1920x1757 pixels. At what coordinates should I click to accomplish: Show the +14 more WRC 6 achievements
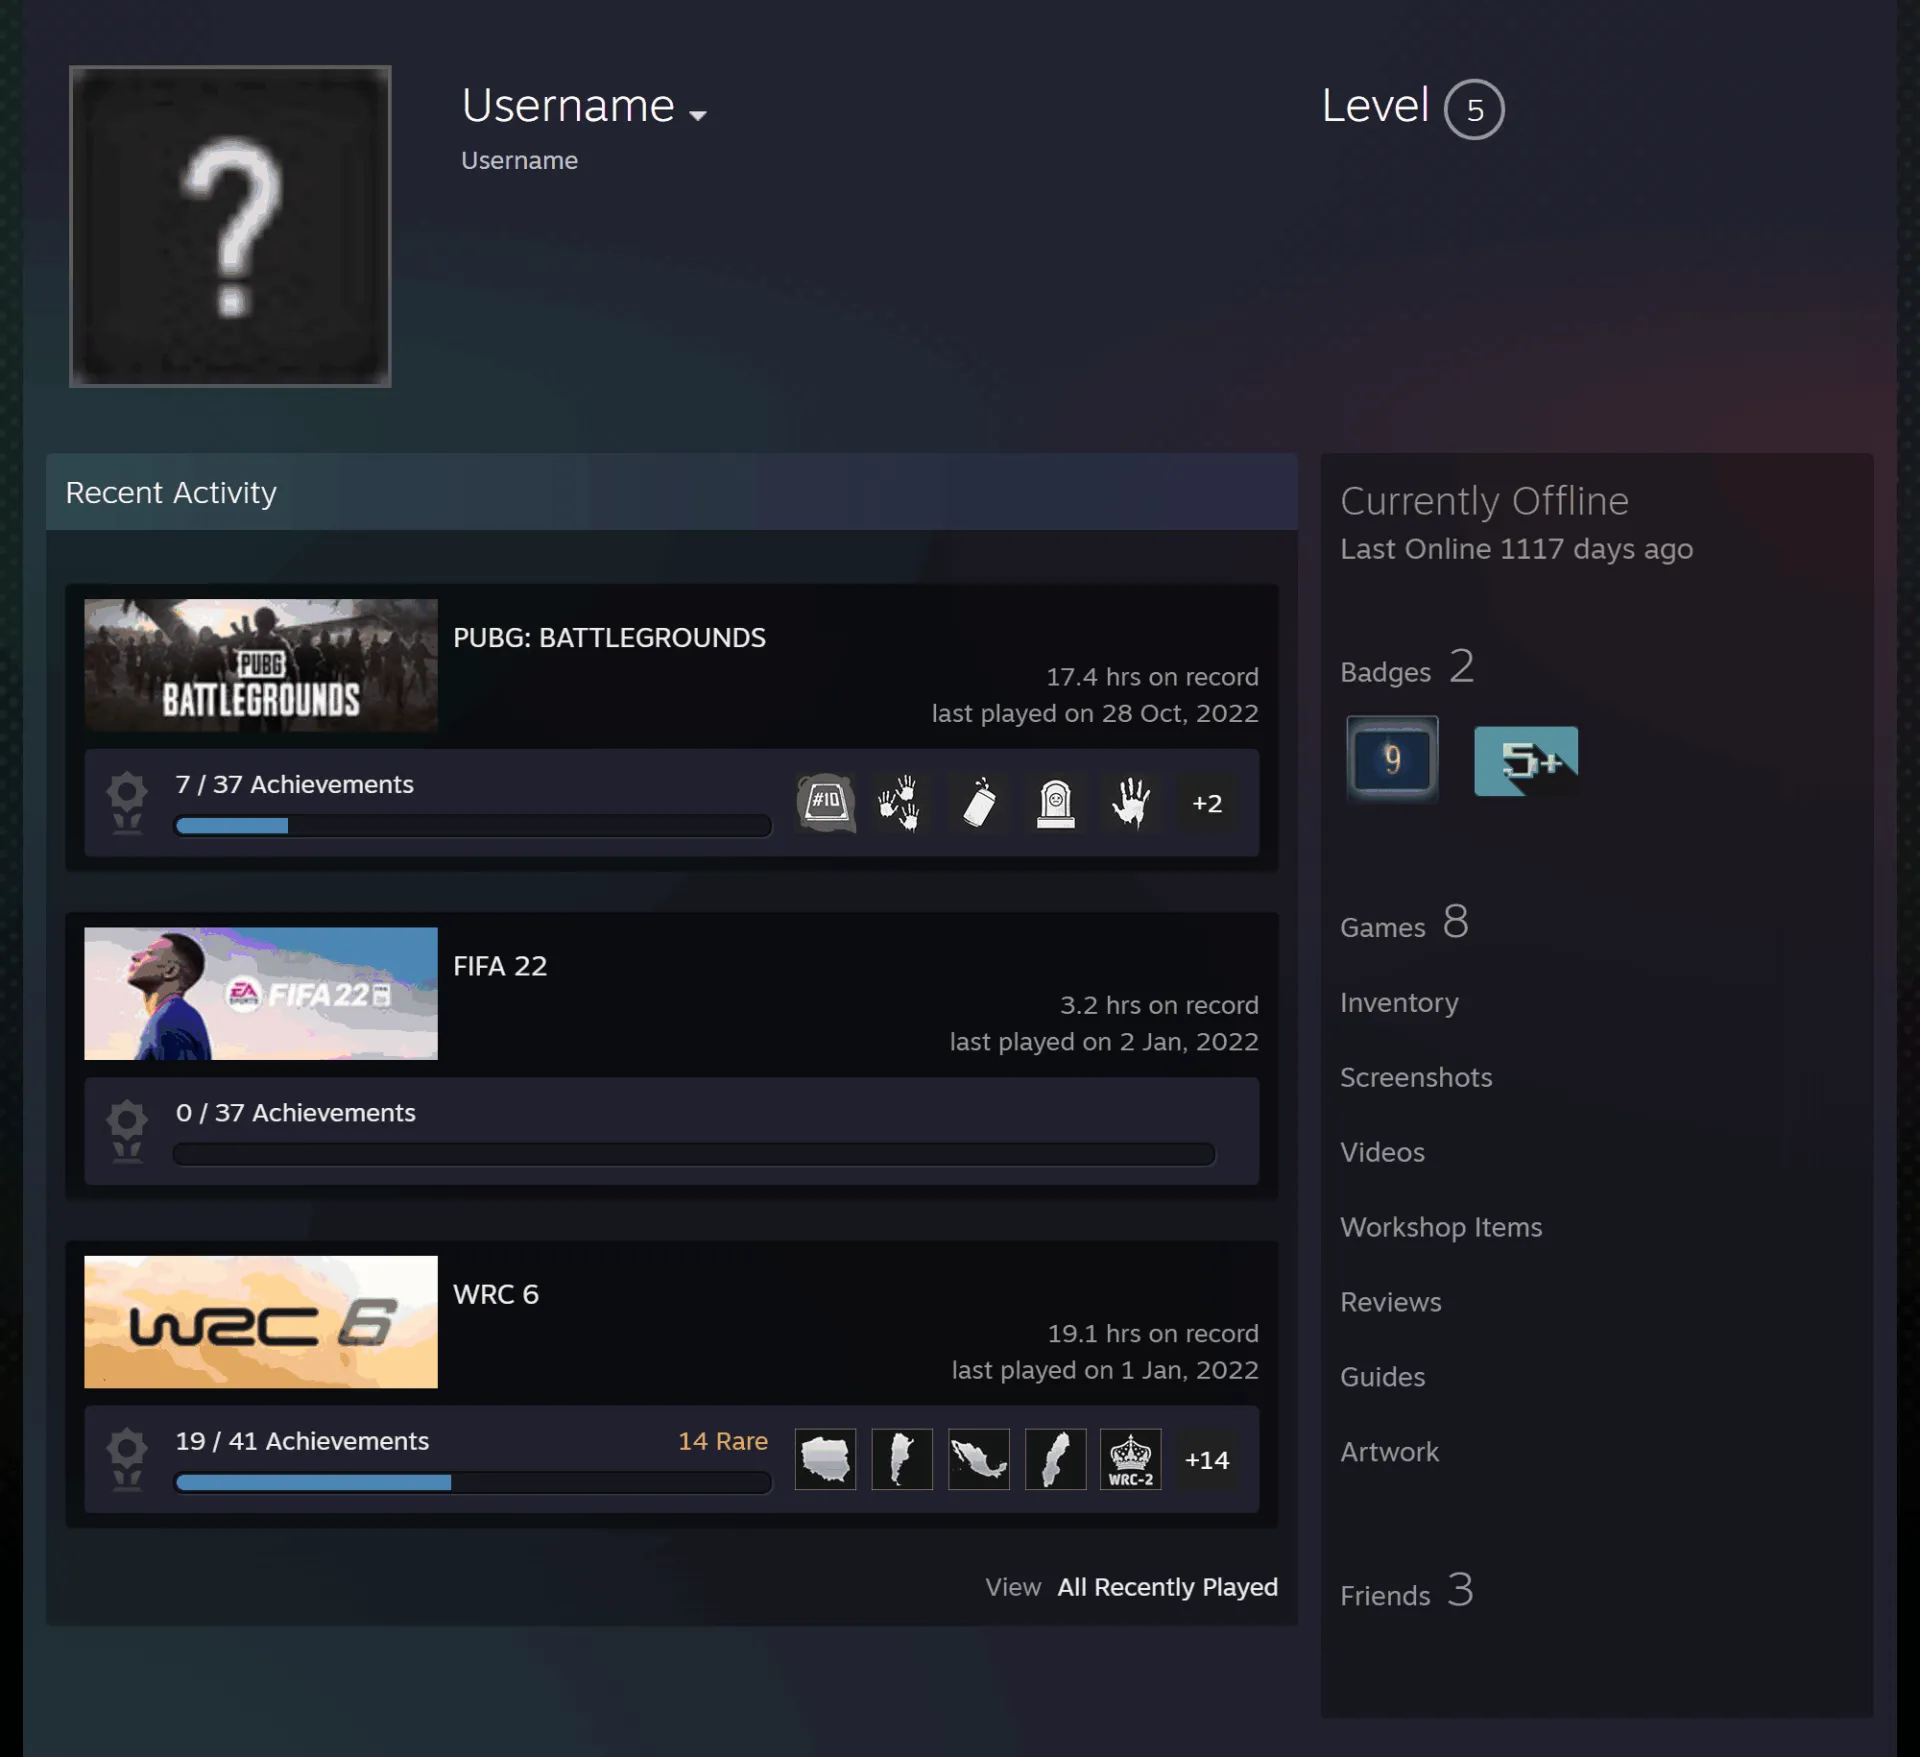tap(1207, 1459)
